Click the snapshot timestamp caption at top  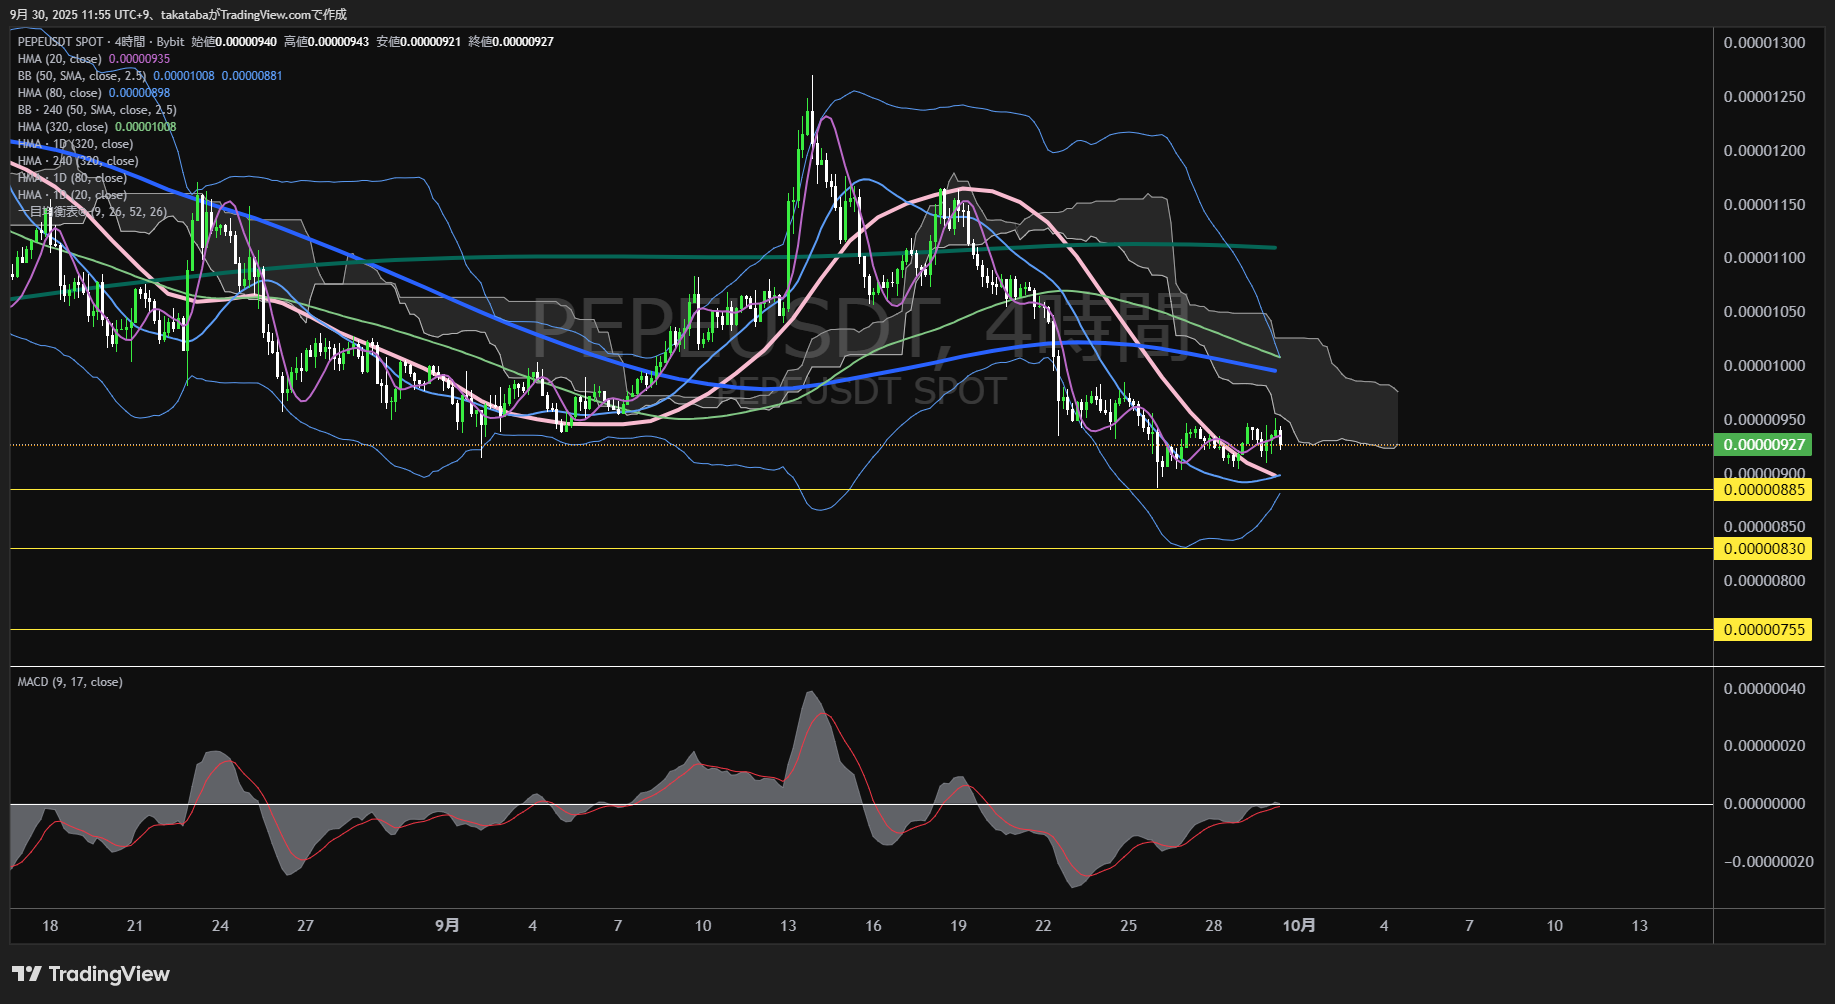point(178,15)
